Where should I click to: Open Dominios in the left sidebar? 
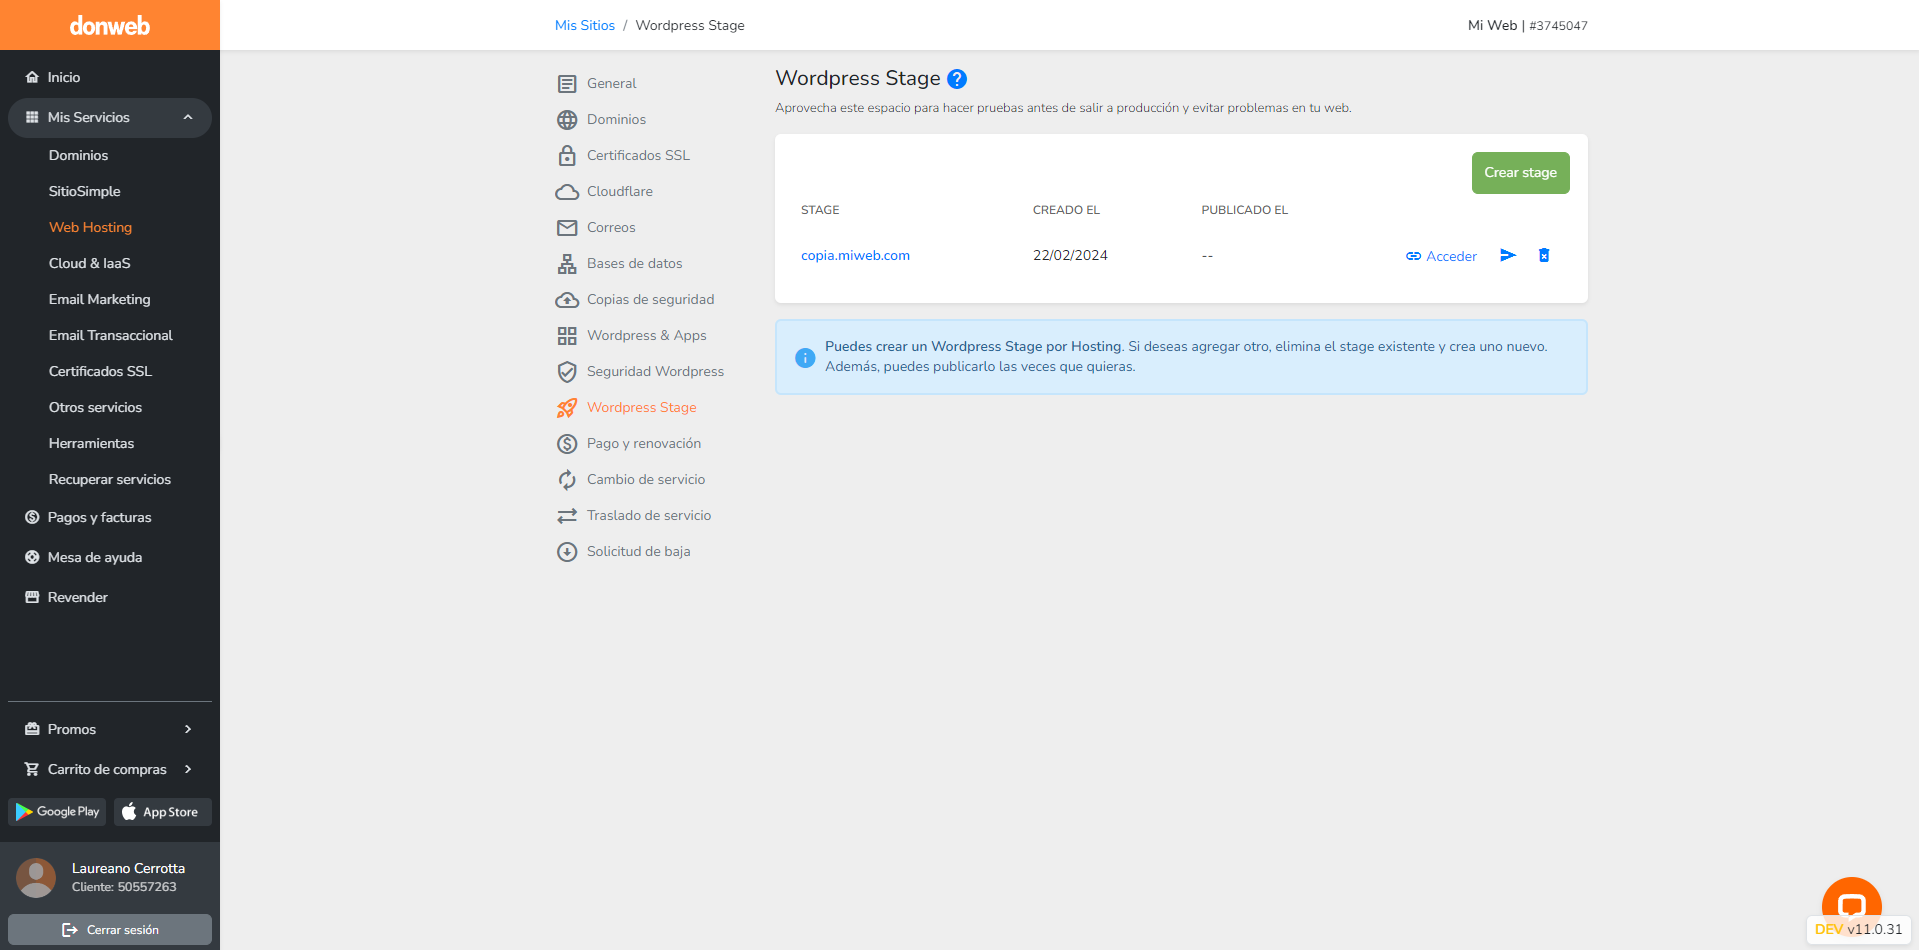[78, 155]
